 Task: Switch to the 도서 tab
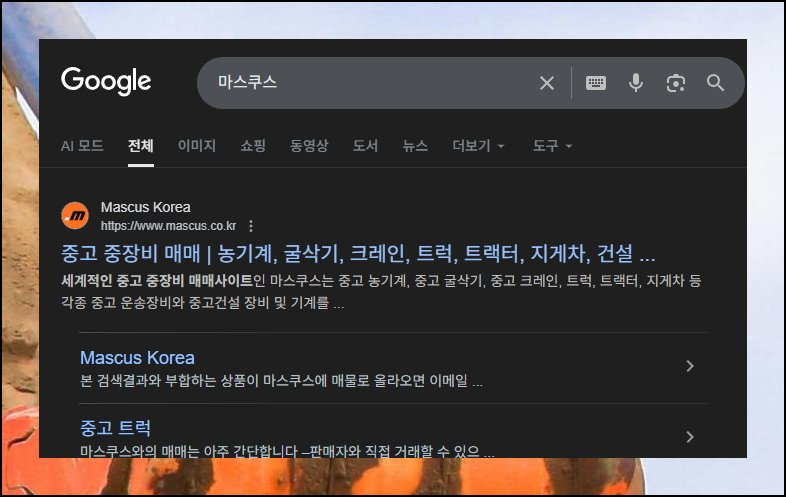coord(365,146)
